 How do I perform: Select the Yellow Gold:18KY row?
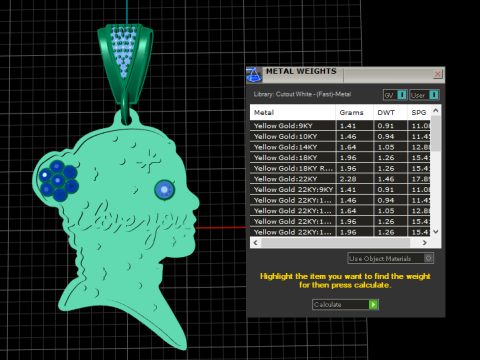tap(340, 157)
